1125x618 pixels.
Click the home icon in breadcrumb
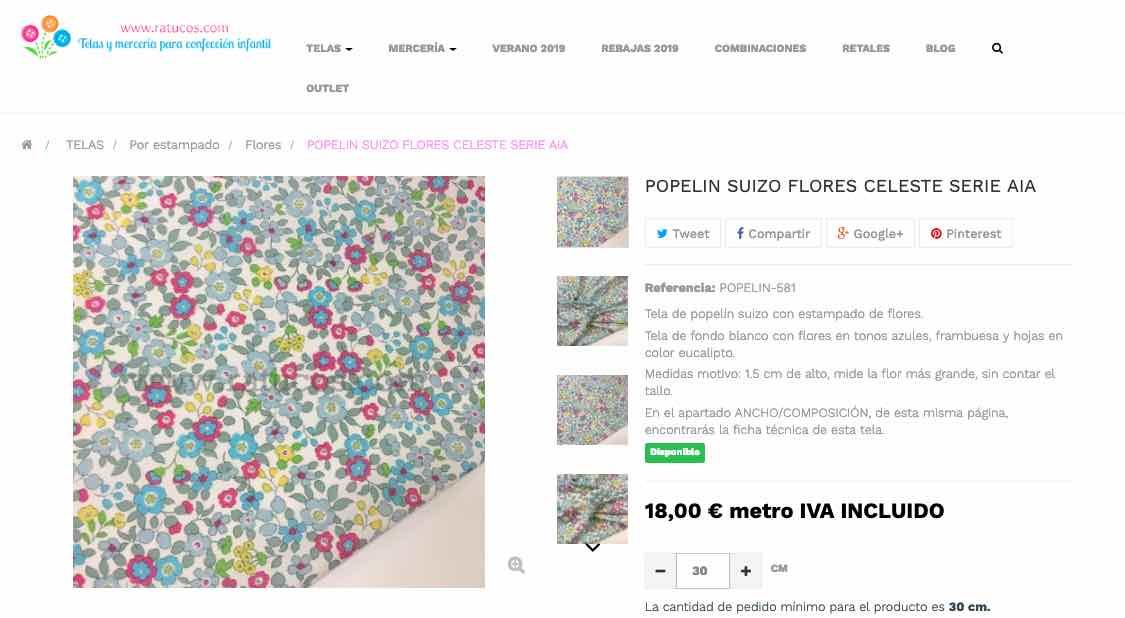click(x=27, y=145)
